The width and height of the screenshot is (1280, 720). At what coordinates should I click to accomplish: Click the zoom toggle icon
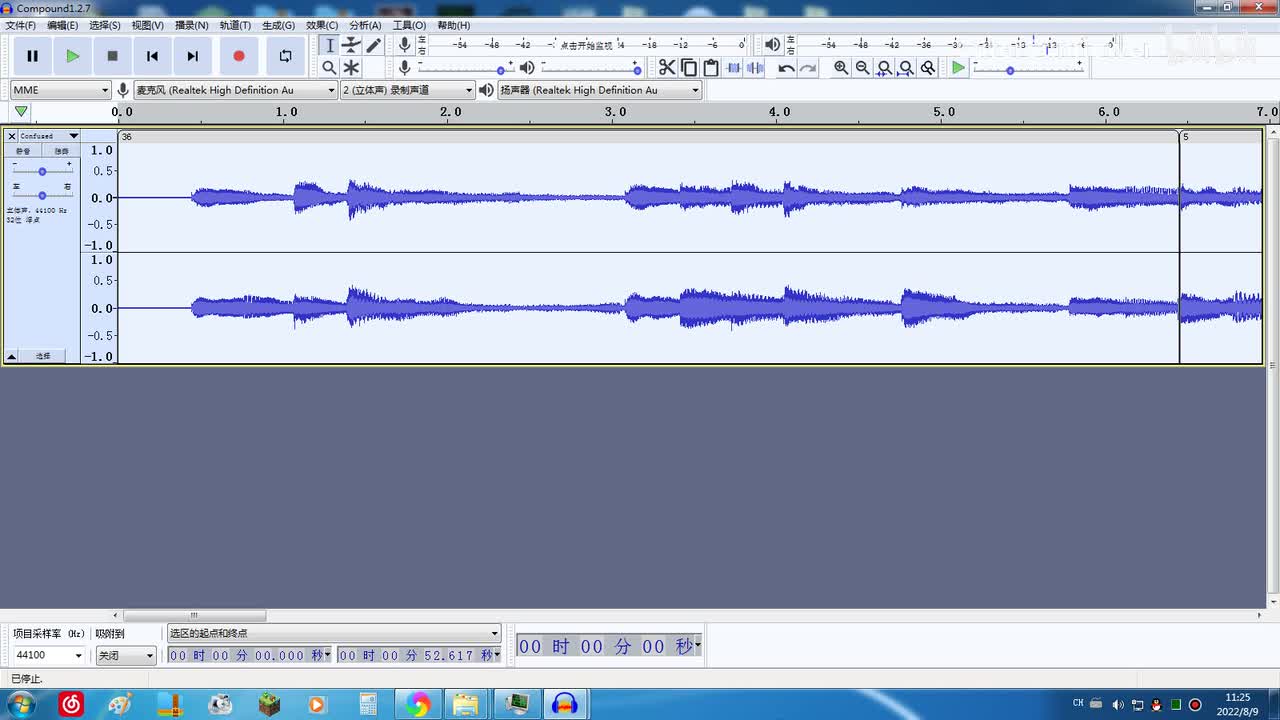point(928,67)
